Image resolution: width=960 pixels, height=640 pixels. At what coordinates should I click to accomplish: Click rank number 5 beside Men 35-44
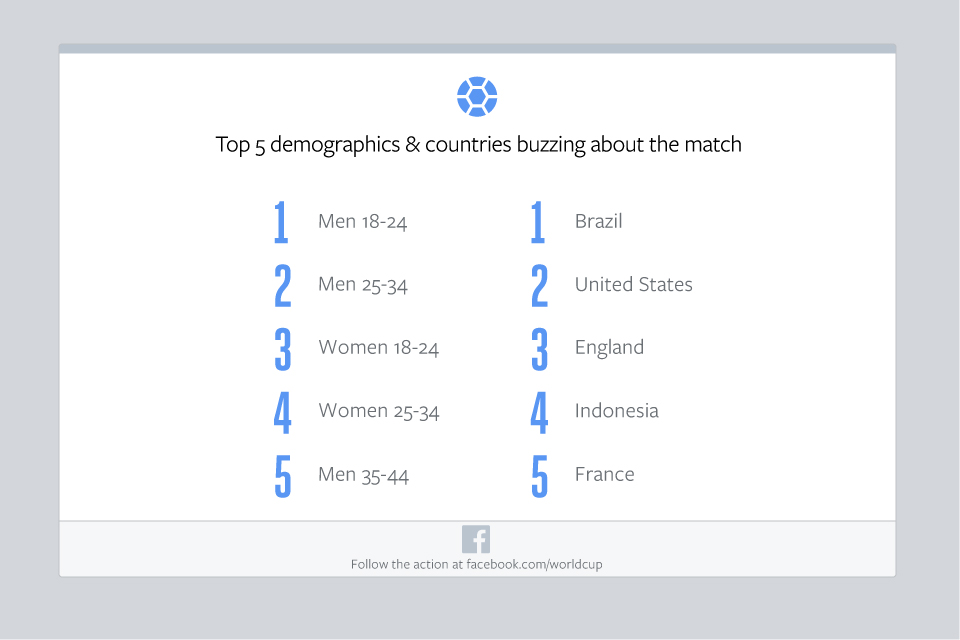point(283,476)
